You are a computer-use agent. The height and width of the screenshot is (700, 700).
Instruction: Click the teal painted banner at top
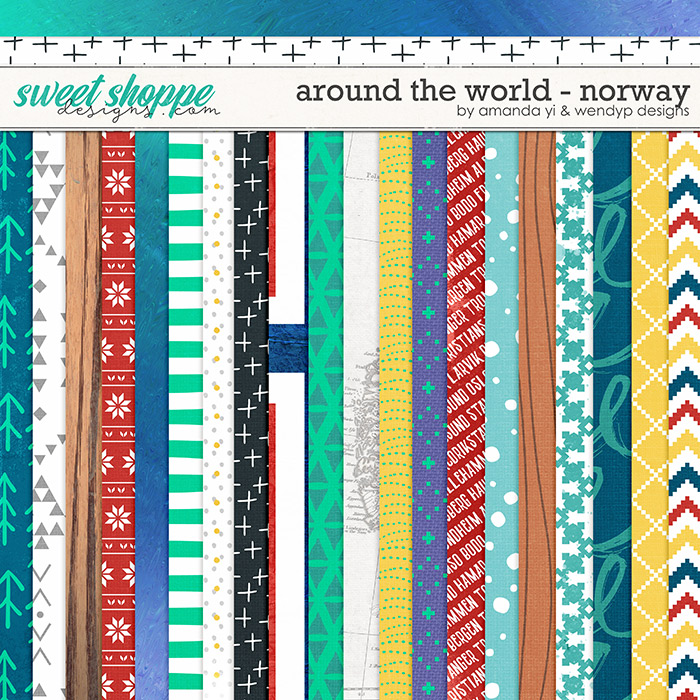pos(350,18)
